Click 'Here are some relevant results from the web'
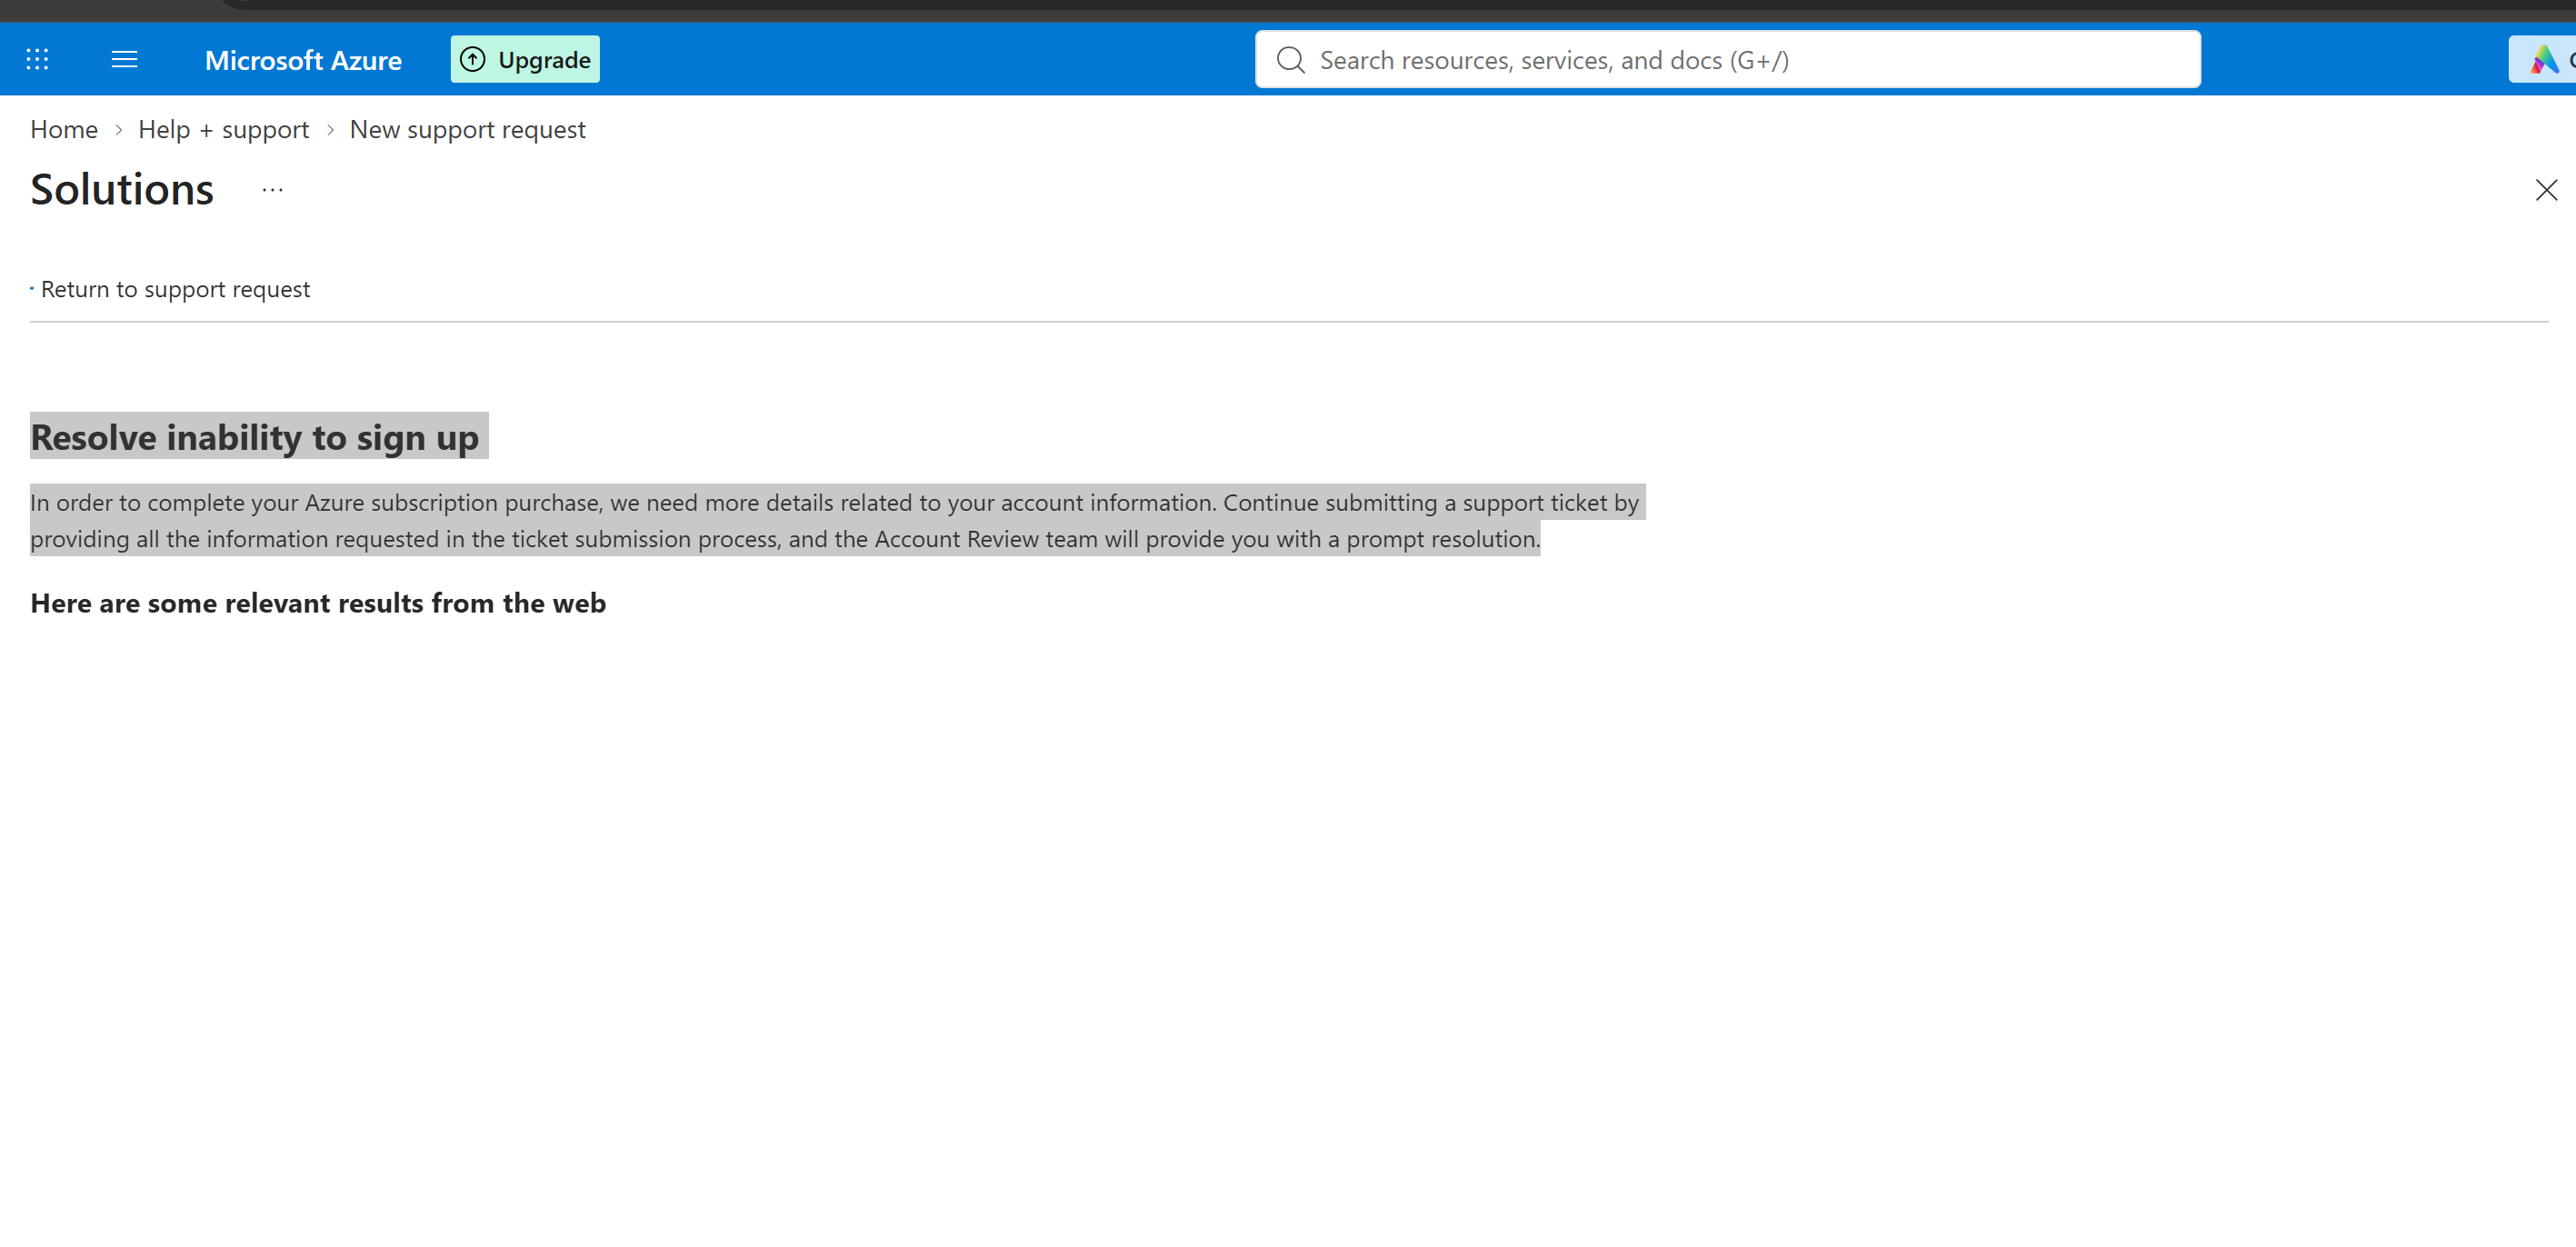The height and width of the screenshot is (1247, 2576). [x=318, y=603]
